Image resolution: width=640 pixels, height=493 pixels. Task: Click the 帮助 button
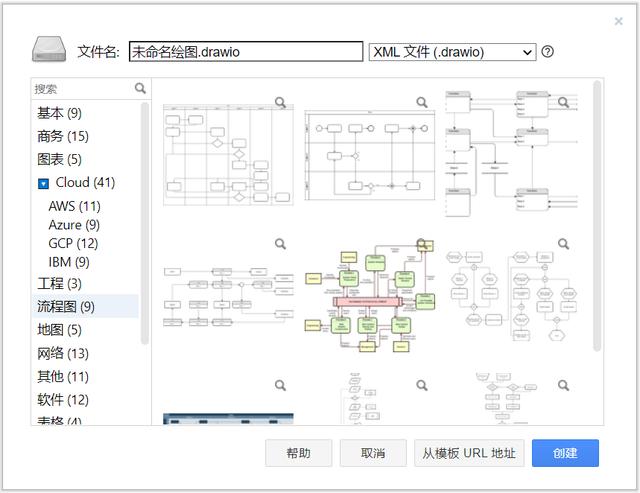pos(298,453)
